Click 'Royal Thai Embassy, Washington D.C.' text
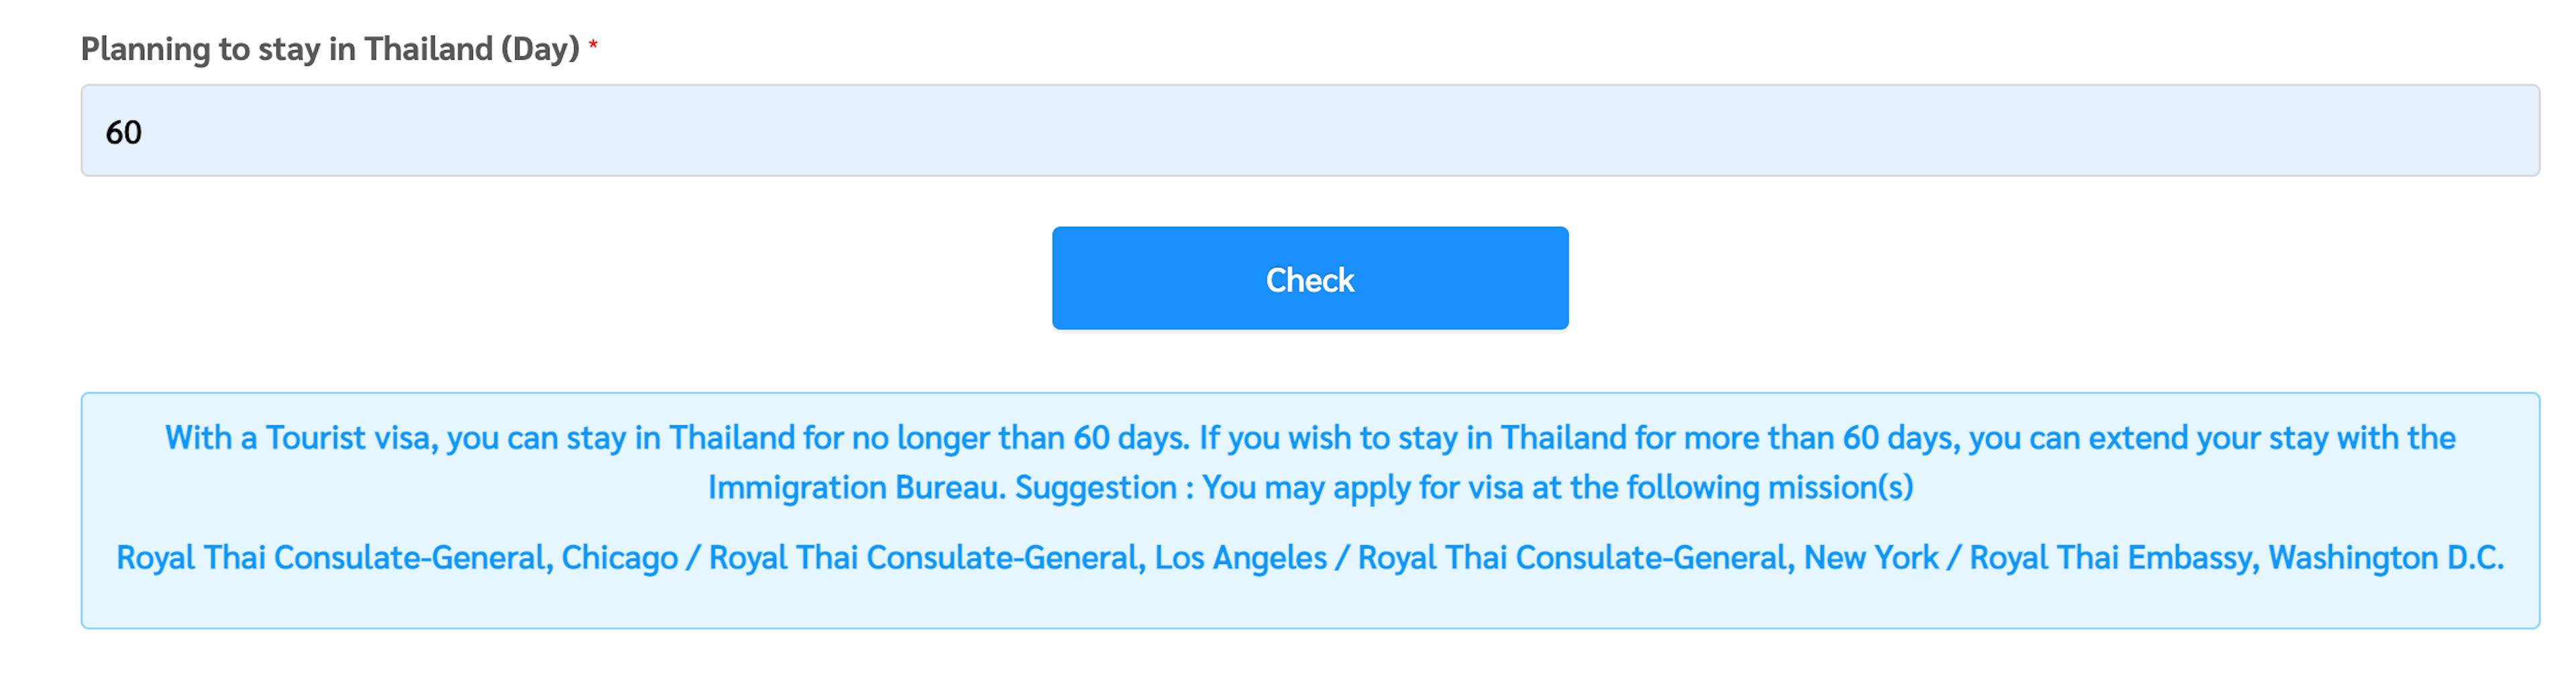 [2236, 557]
